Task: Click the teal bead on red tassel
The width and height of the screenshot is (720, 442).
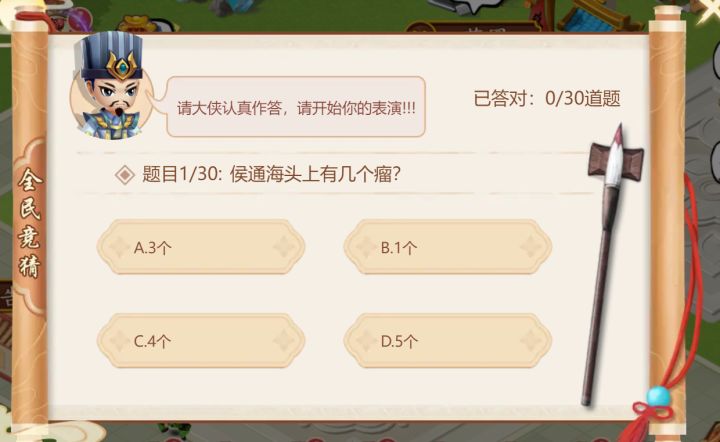Action: (x=657, y=397)
